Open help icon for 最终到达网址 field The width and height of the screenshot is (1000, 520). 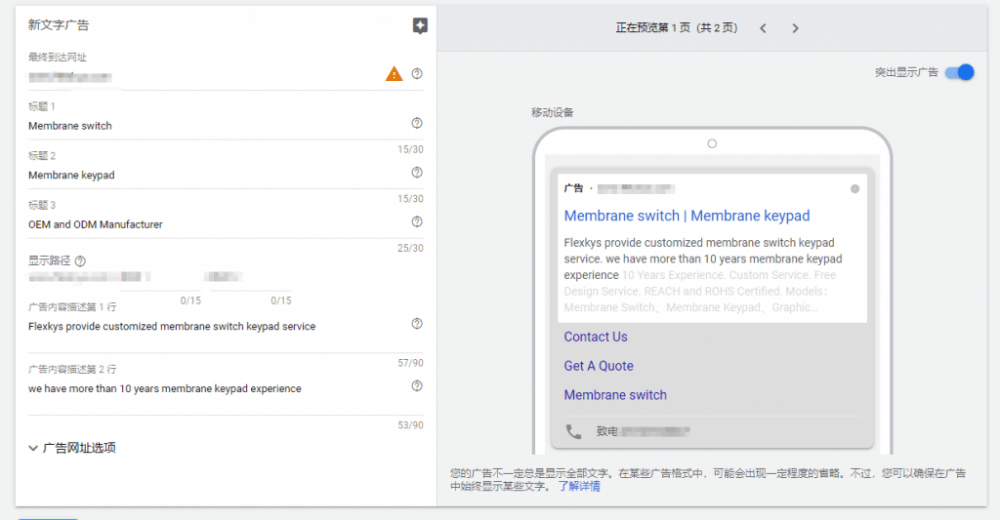(417, 74)
